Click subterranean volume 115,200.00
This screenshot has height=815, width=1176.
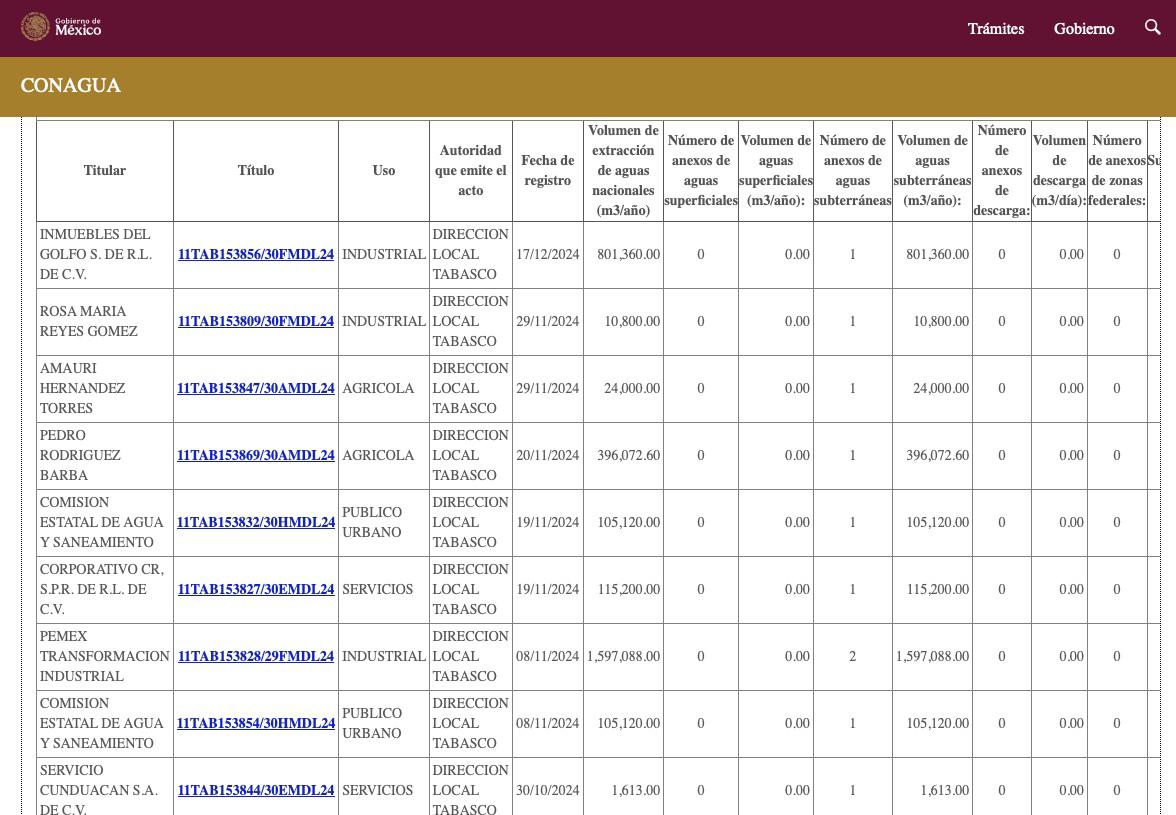click(938, 589)
